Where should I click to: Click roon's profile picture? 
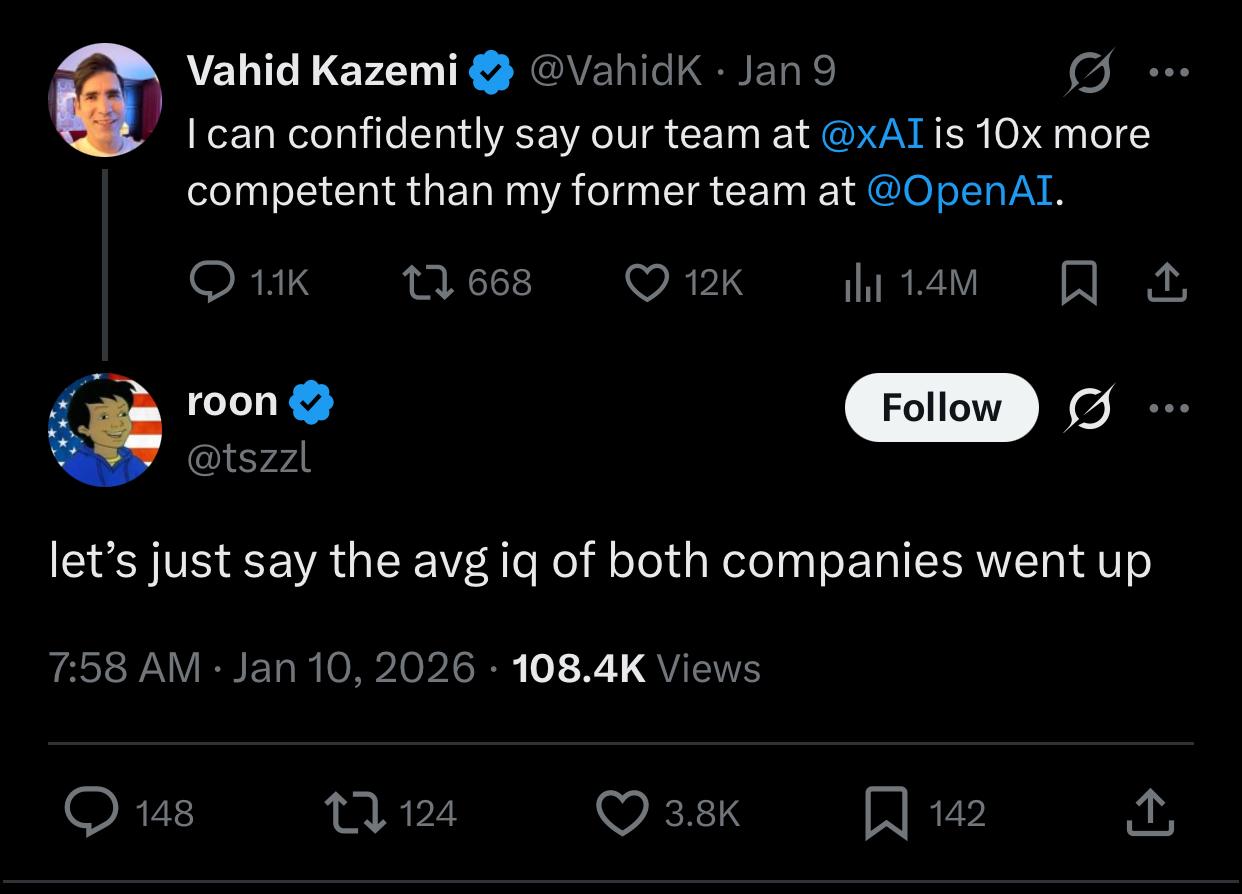[x=105, y=430]
